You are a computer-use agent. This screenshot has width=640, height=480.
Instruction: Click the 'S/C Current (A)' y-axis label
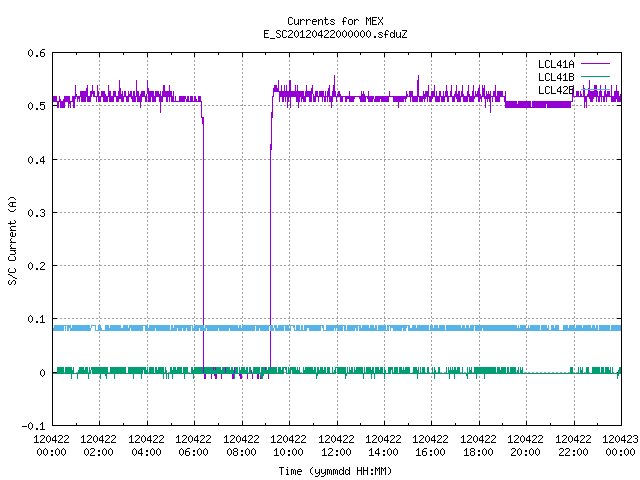13,240
